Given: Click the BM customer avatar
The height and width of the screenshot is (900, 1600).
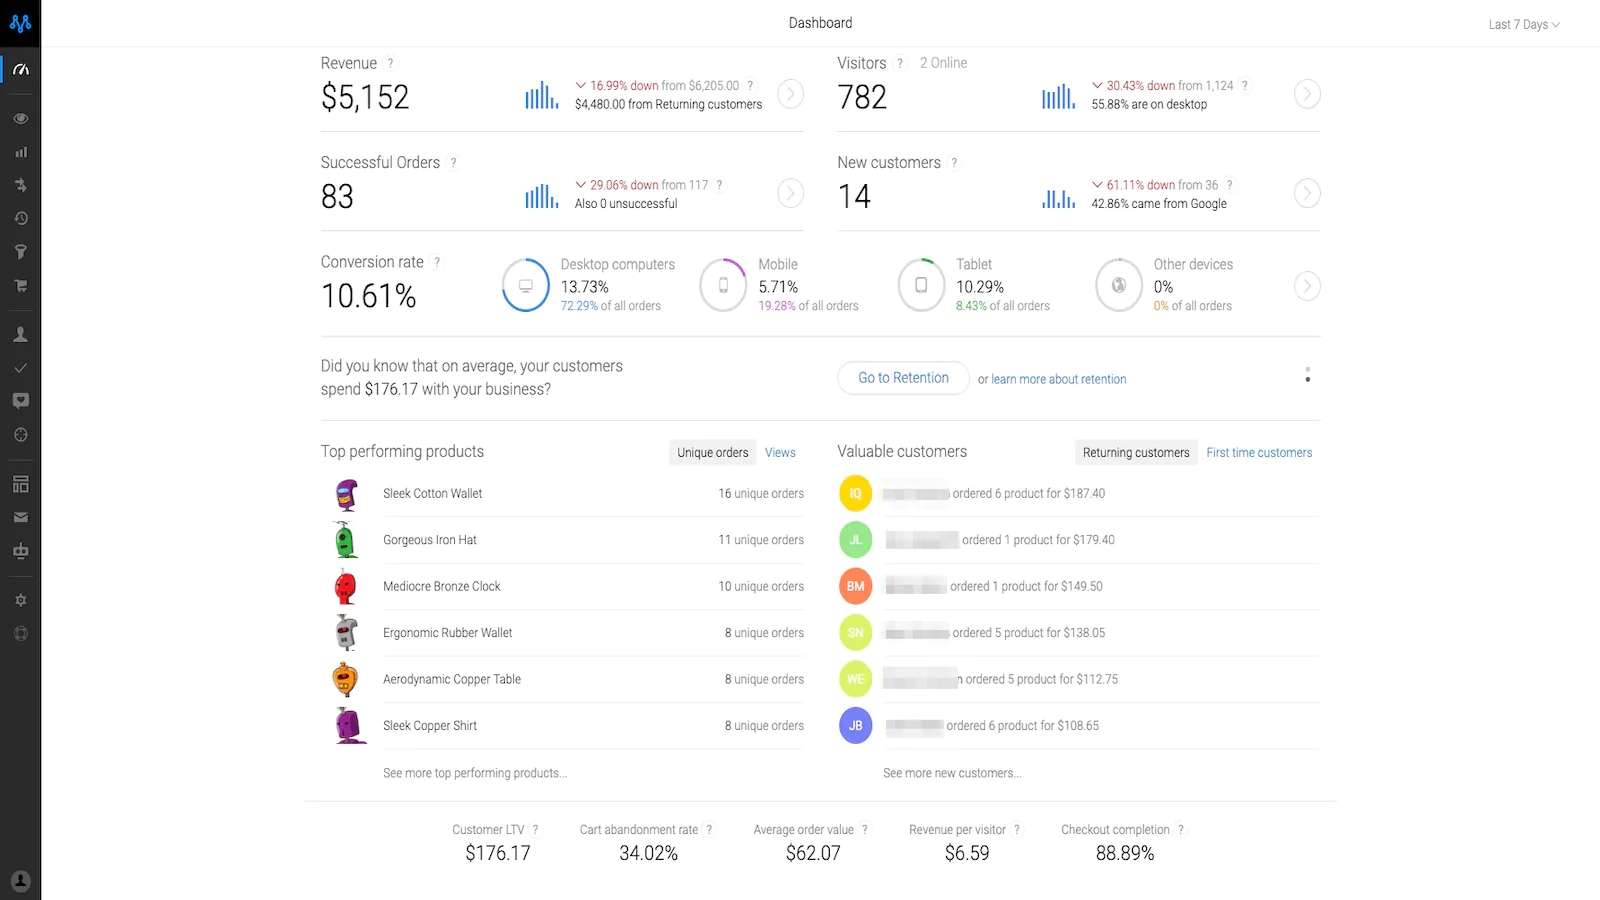Looking at the screenshot, I should pyautogui.click(x=855, y=586).
